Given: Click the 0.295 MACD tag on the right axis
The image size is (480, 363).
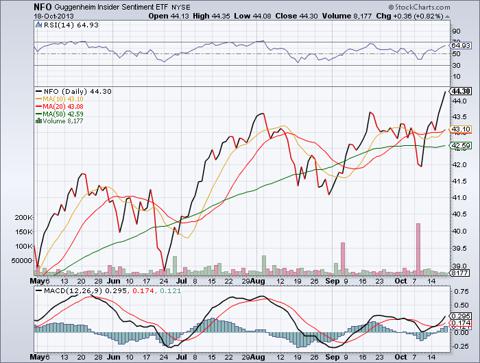Looking at the screenshot, I should click(461, 316).
